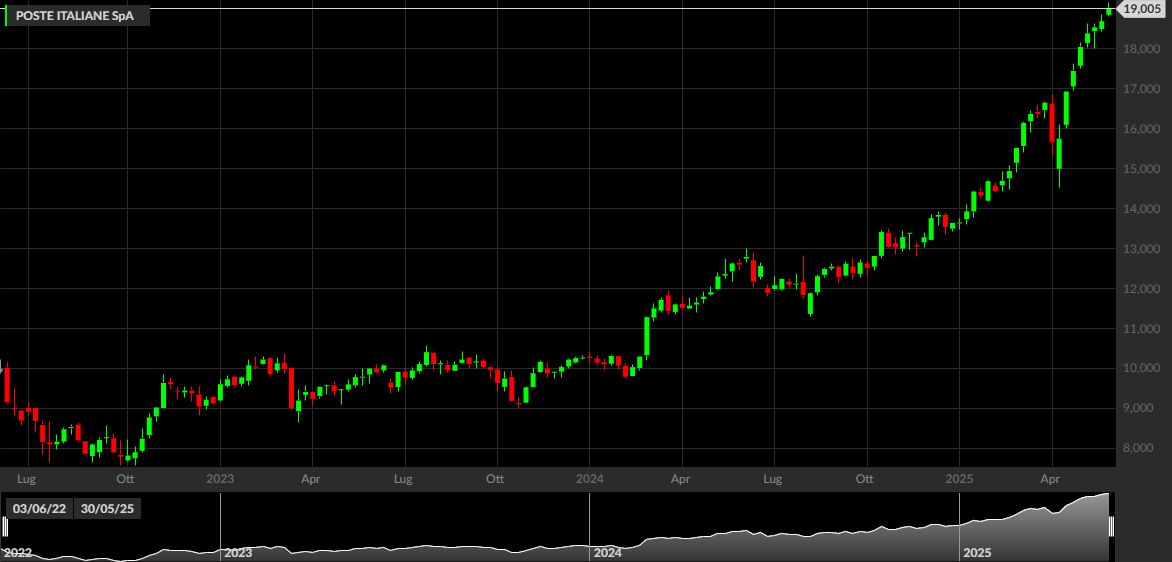This screenshot has height=562, width=1172.
Task: Grab the right range handle of the navigator
Action: (1111, 526)
